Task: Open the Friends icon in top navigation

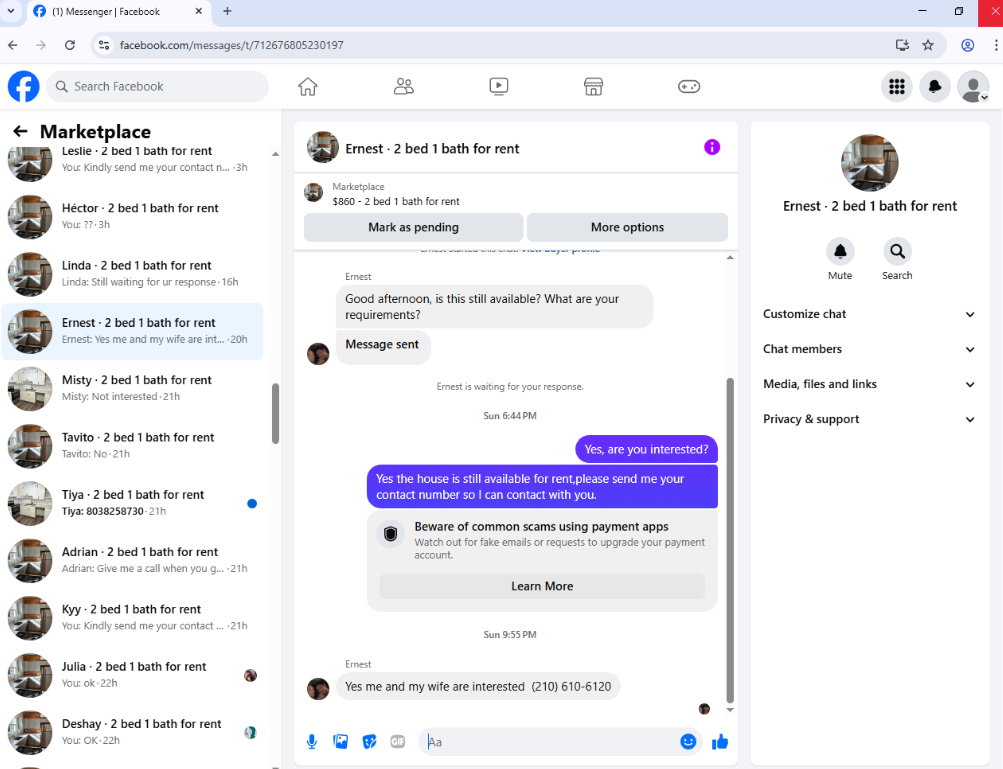Action: pyautogui.click(x=403, y=86)
